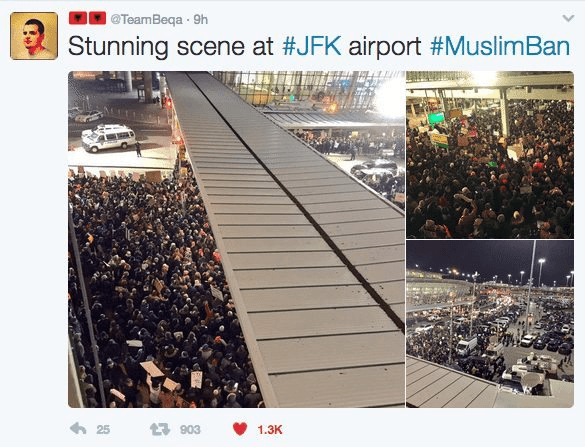This screenshot has width=585, height=447.
Task: Open large crowd photo beside rooftop
Action: 236,239
